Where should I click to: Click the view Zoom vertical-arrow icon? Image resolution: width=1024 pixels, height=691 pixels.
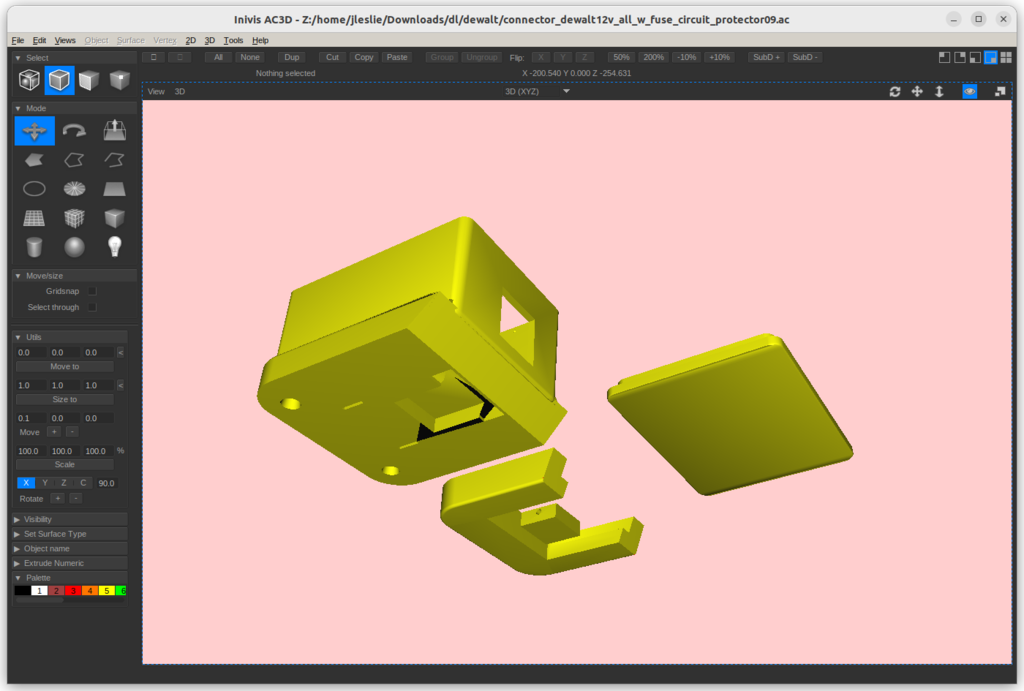pos(939,91)
